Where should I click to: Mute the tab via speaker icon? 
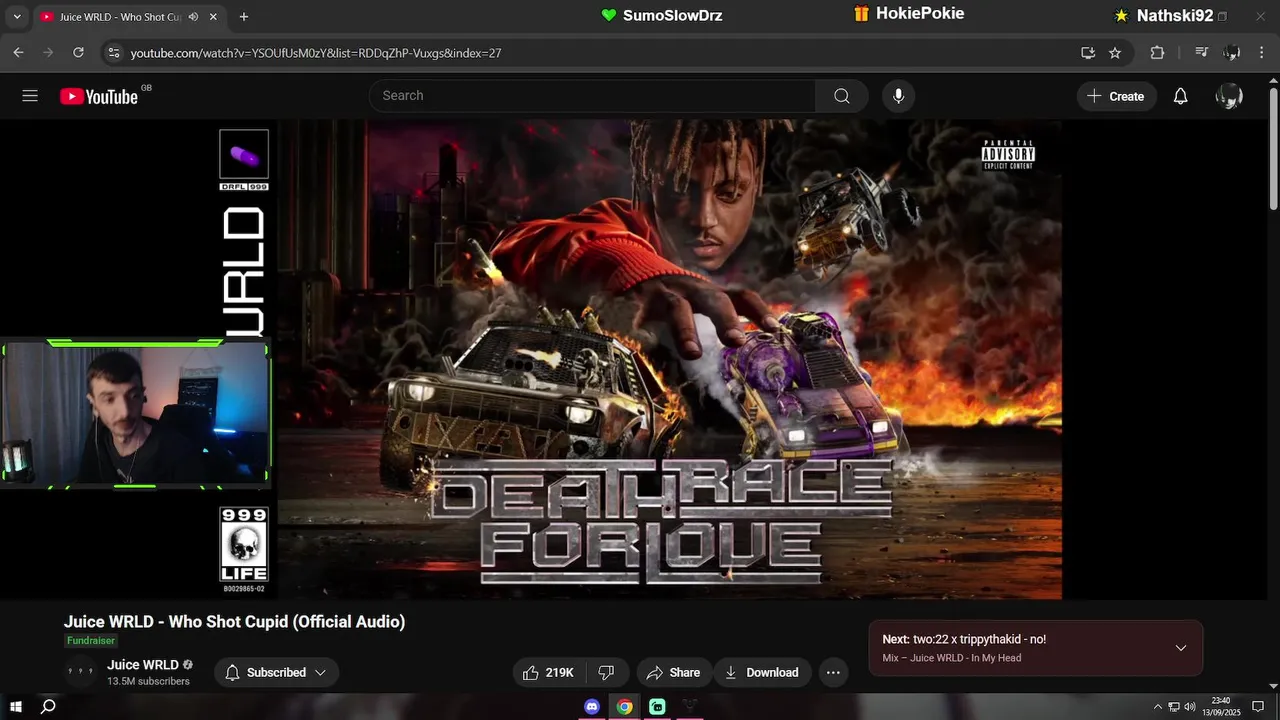coord(193,17)
